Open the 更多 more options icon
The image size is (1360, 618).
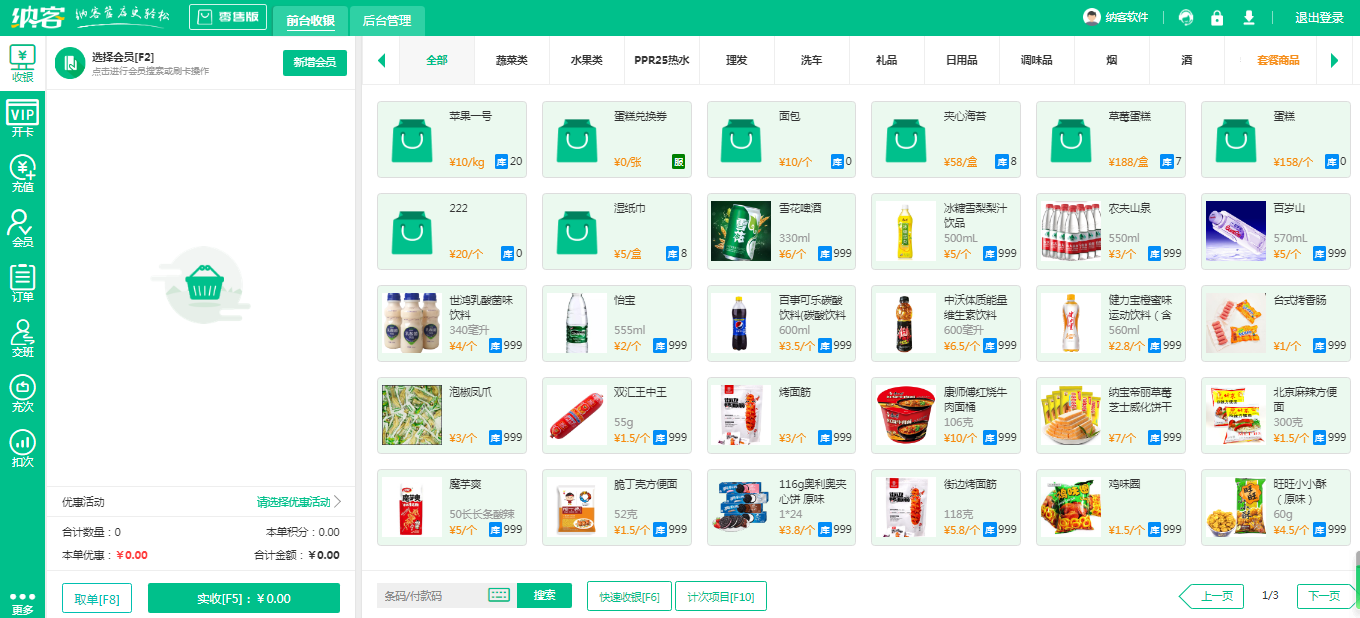click(22, 599)
